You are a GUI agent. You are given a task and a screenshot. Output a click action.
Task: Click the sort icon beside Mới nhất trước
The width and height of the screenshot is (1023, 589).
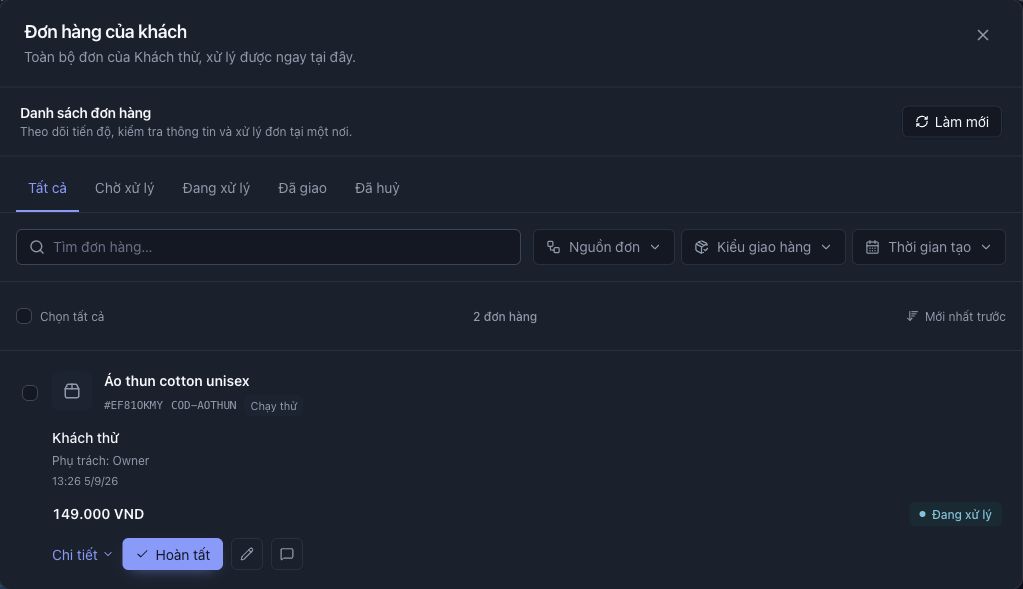(x=912, y=316)
